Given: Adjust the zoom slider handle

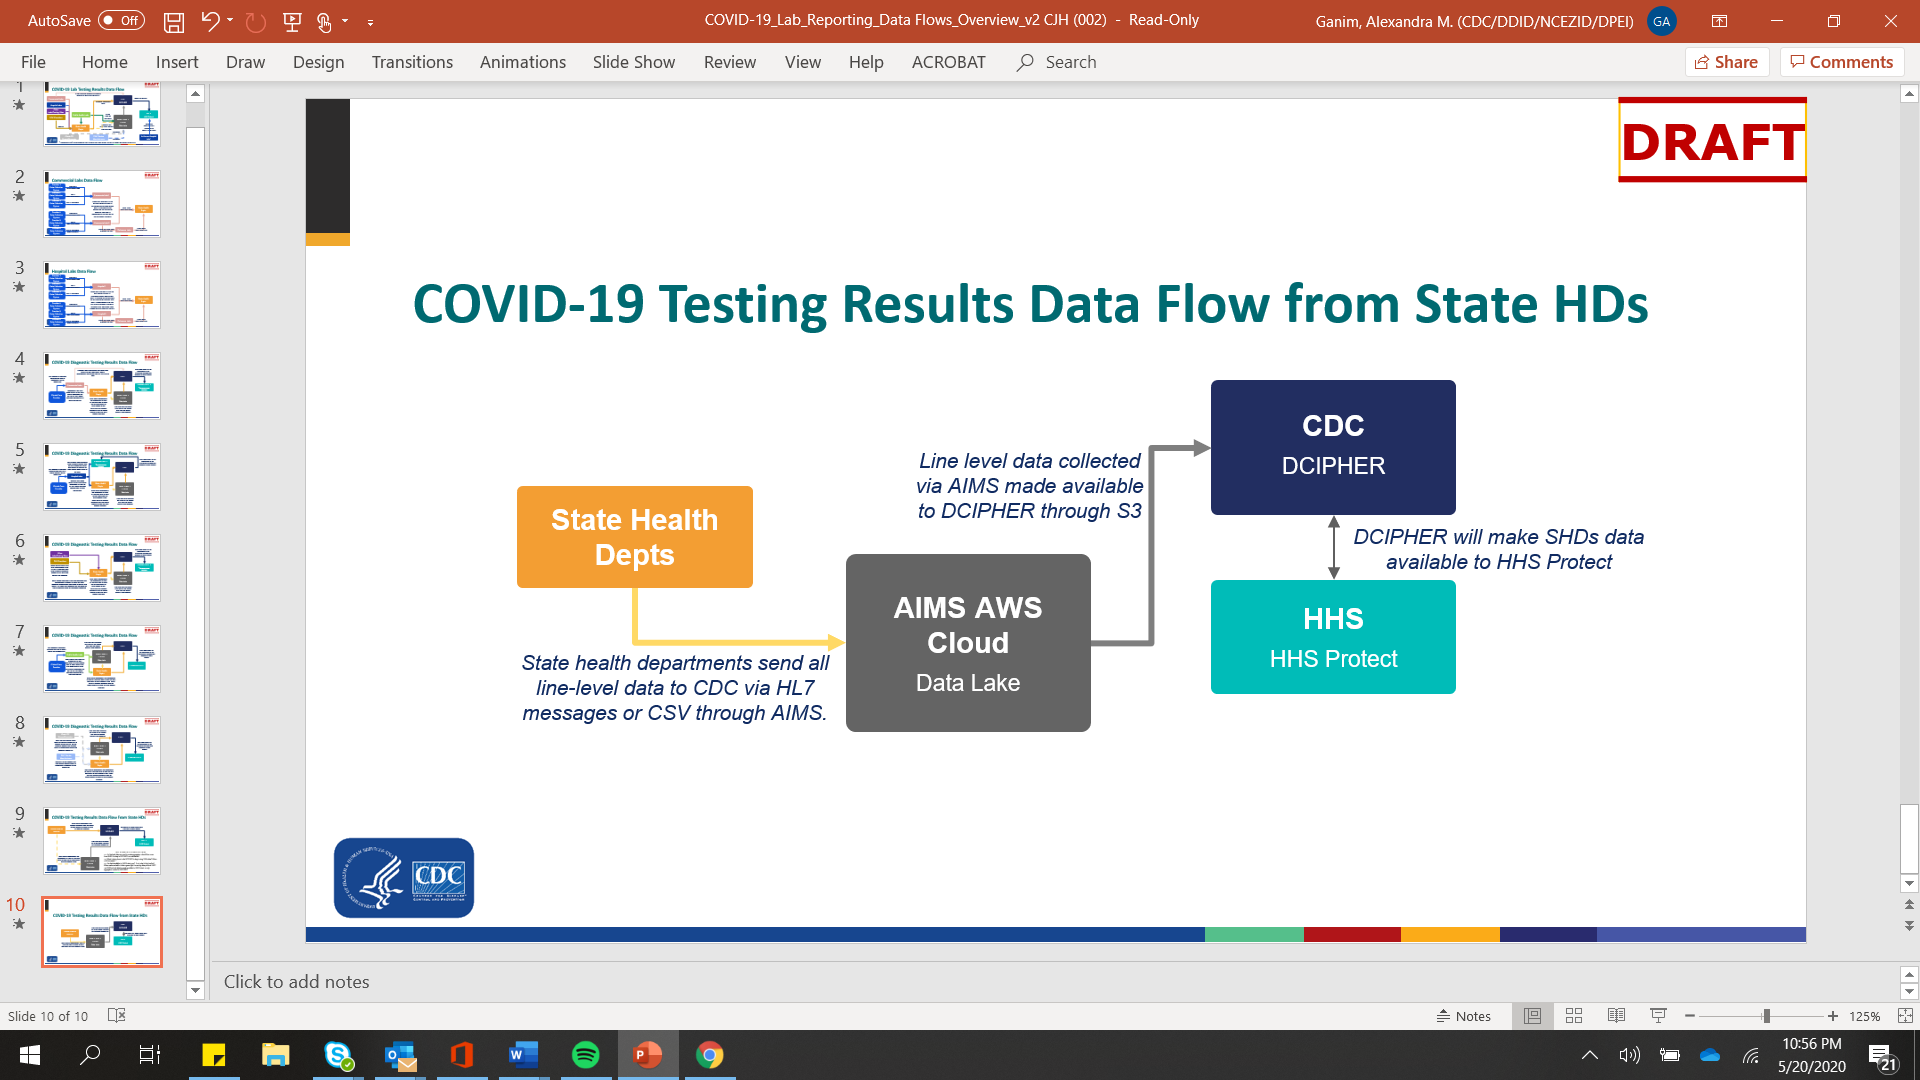Looking at the screenshot, I should (x=1767, y=1016).
